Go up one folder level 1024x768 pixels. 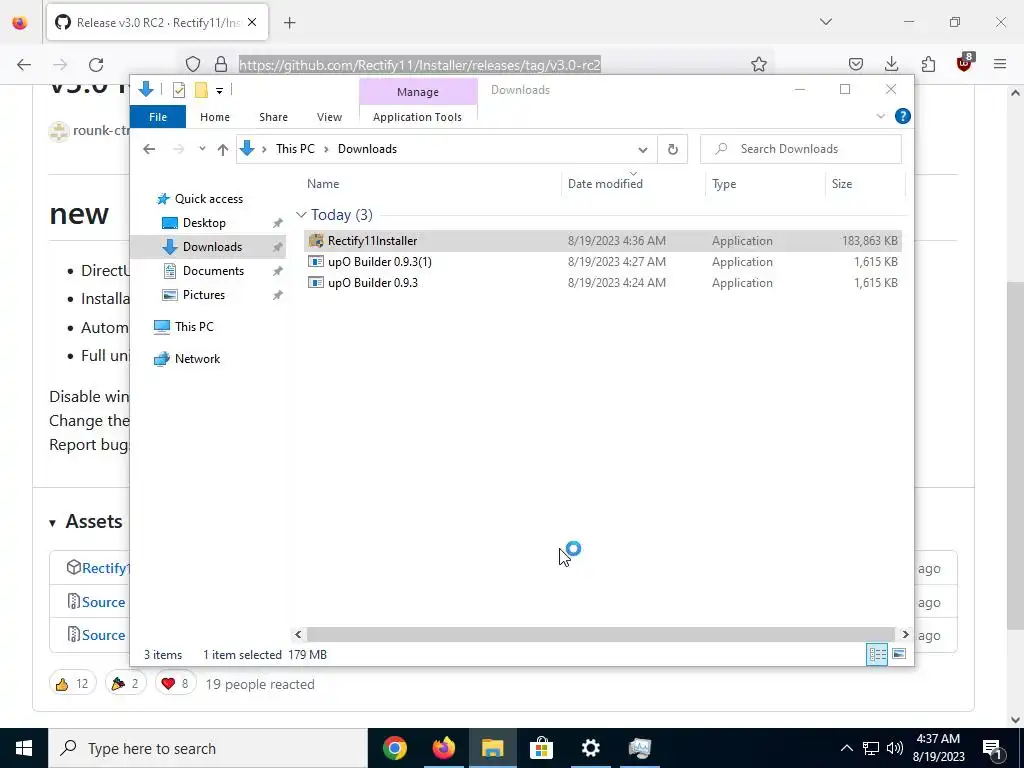tap(223, 150)
